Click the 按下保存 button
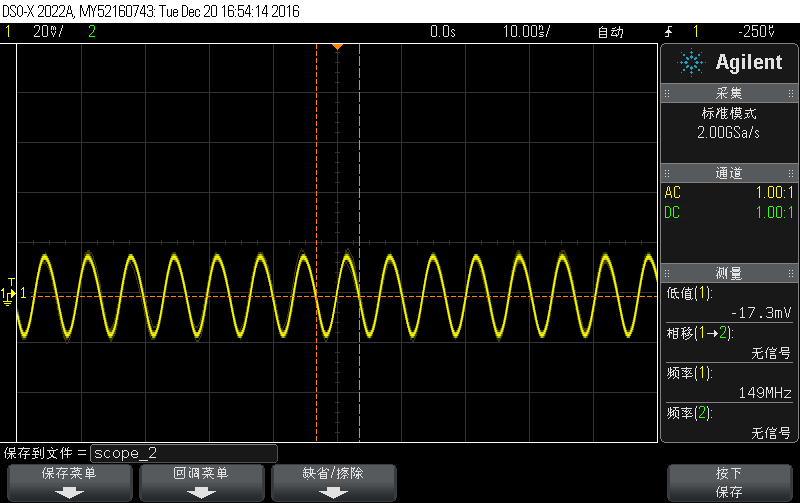Screen dimensions: 800x503 [730, 483]
